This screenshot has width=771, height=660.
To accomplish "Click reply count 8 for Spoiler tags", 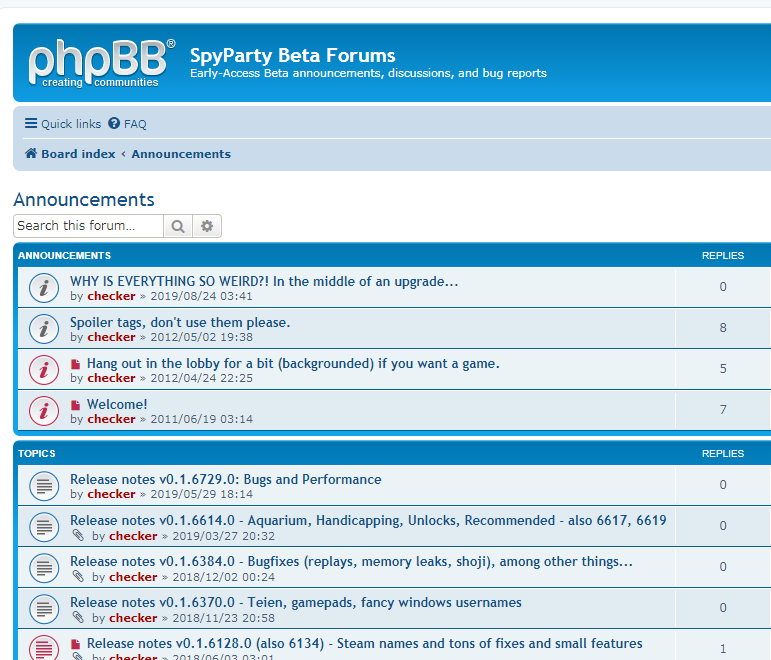I will click(723, 328).
